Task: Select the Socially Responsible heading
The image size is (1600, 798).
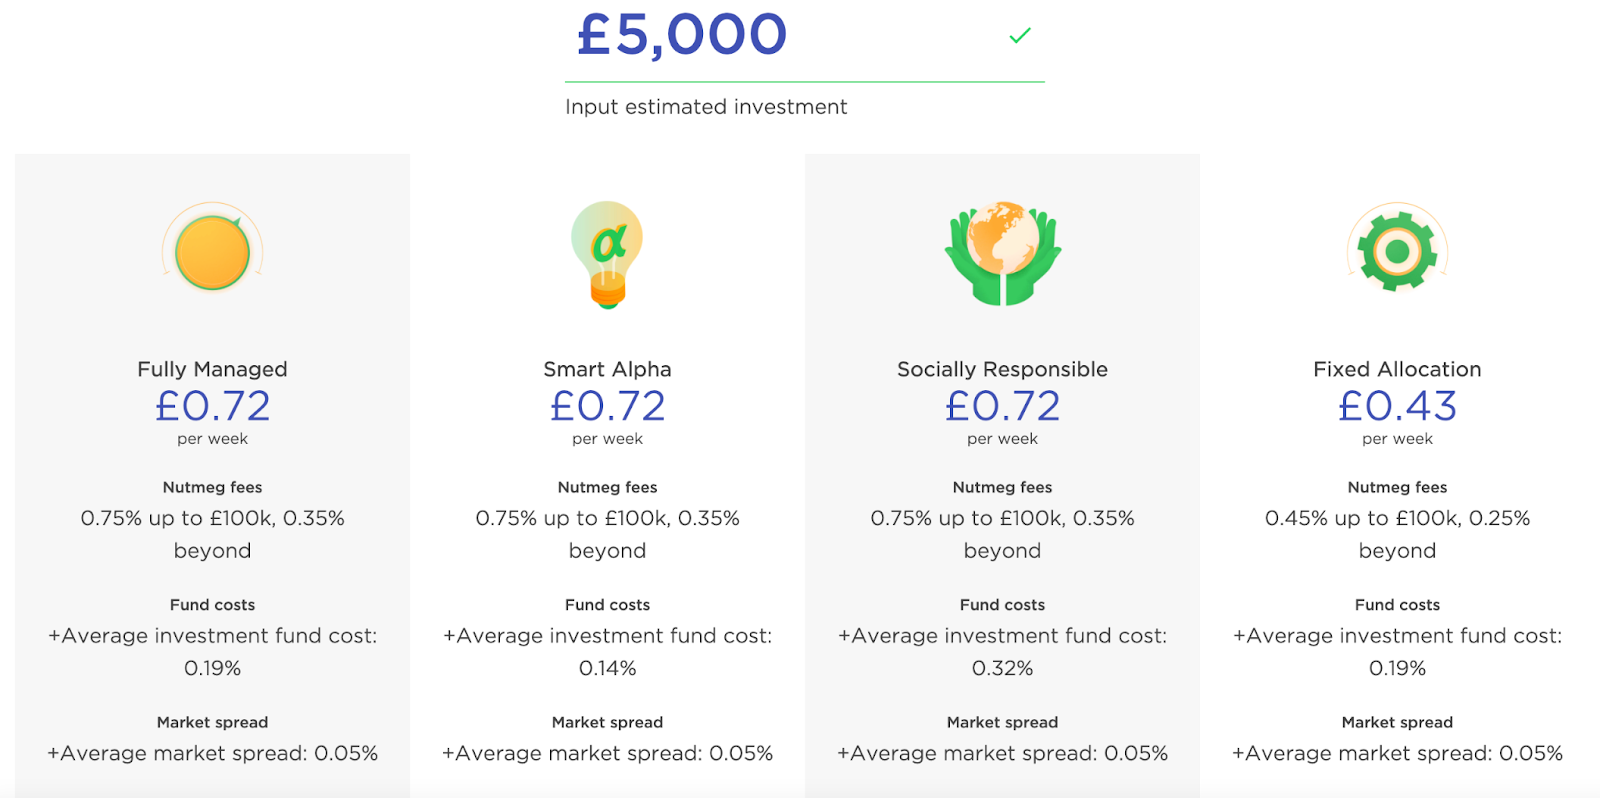Action: pos(1002,369)
